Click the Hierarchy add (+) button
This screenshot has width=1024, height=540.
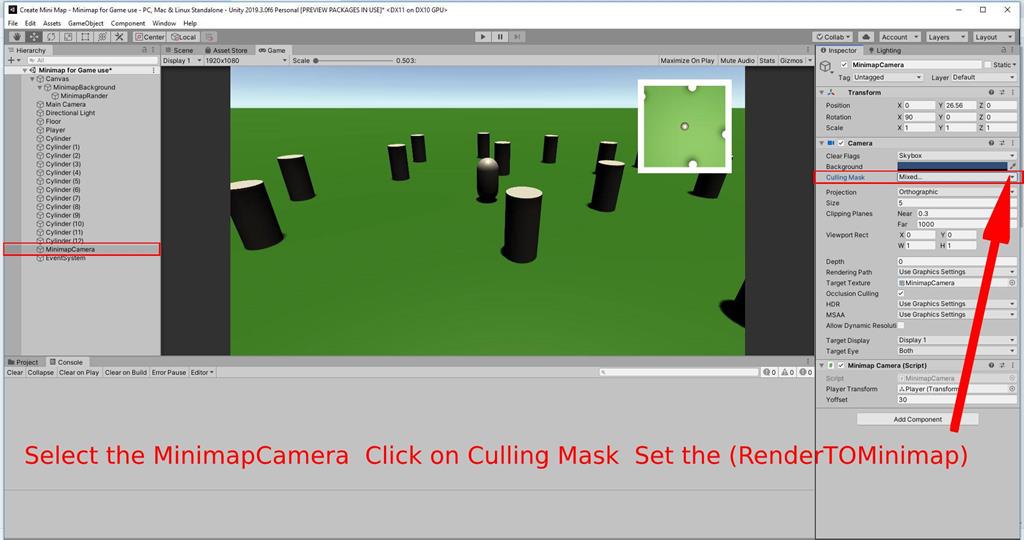tap(12, 60)
